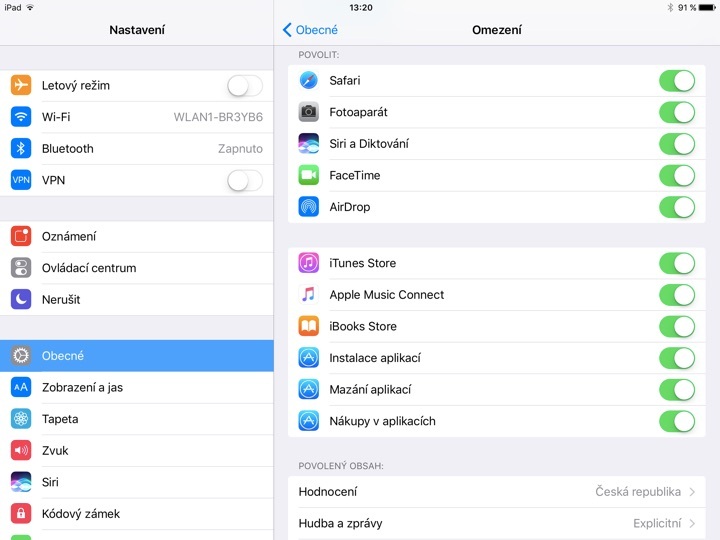
Task: Tap the Hodnocení label
Action: pyautogui.click(x=328, y=492)
